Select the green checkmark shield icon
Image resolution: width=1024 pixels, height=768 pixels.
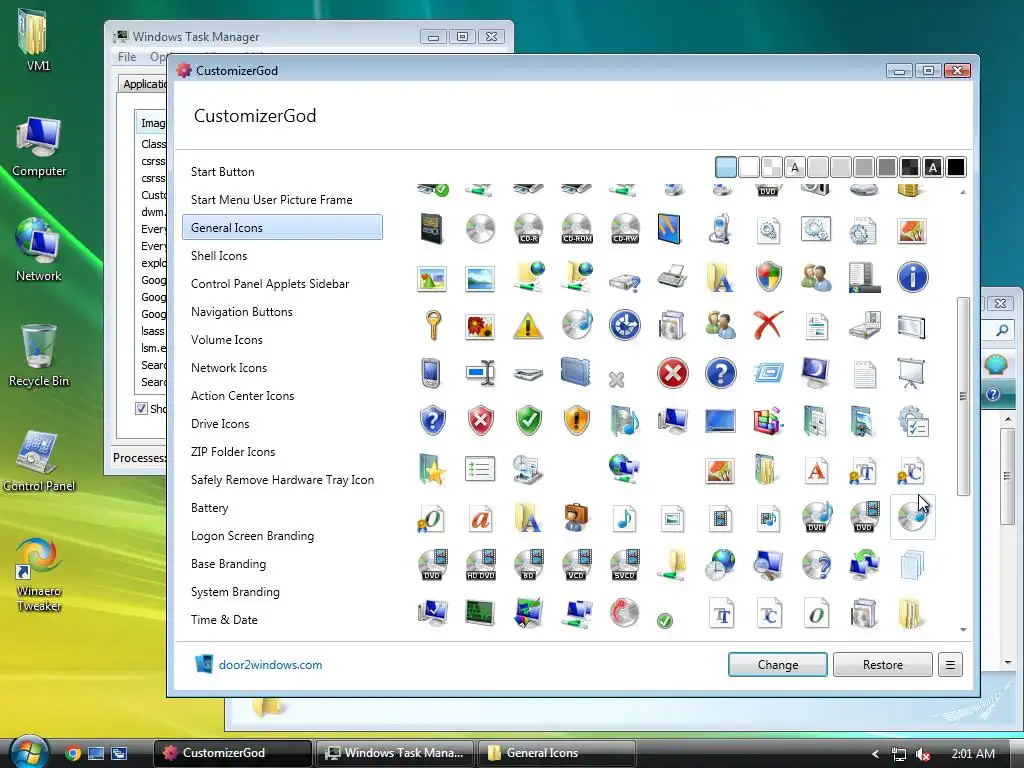(528, 421)
